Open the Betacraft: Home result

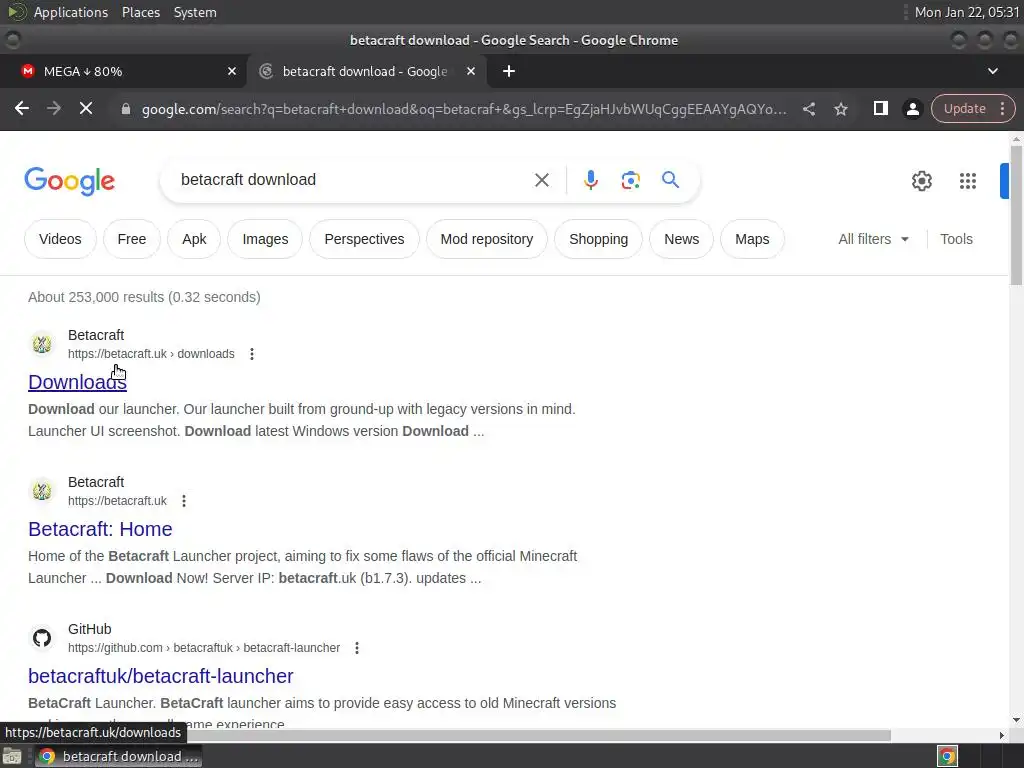(100, 529)
